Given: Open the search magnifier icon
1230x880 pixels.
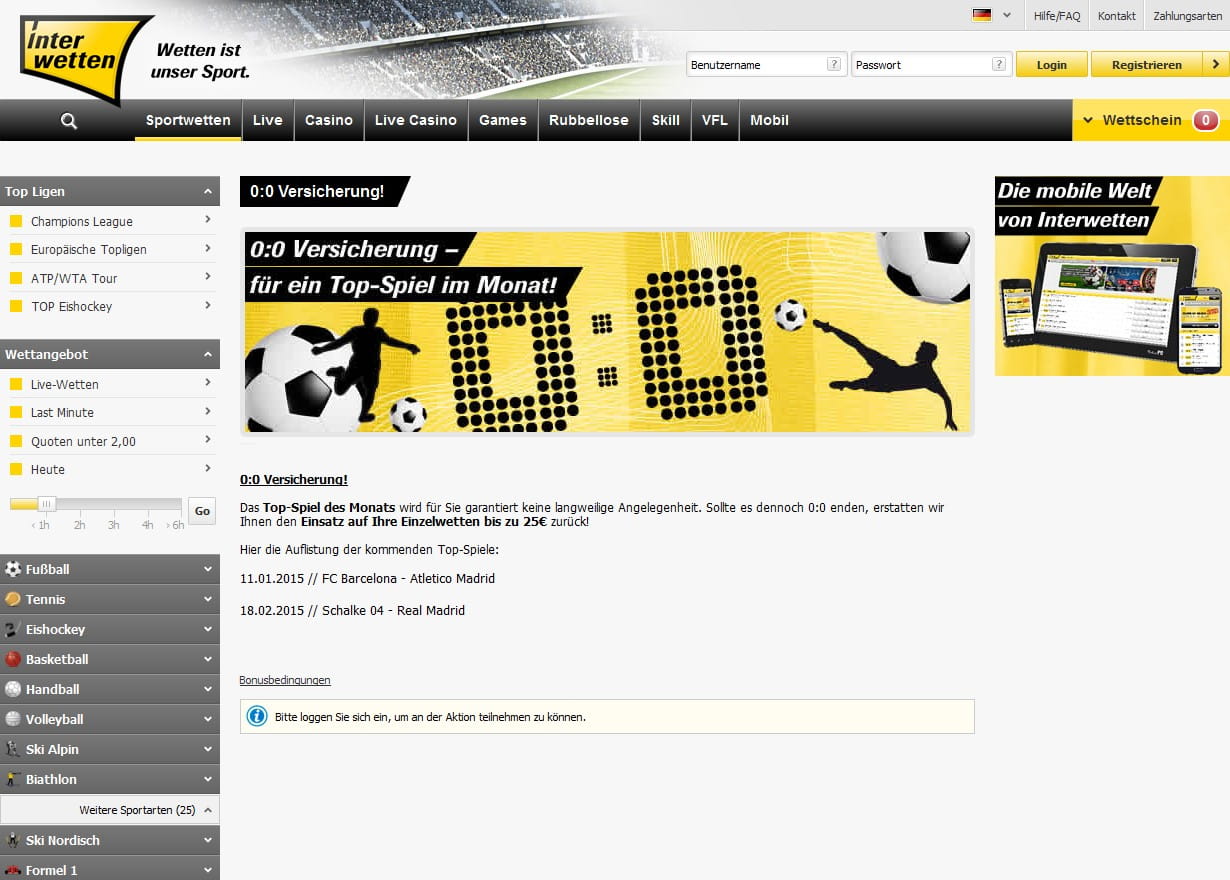Looking at the screenshot, I should (69, 121).
